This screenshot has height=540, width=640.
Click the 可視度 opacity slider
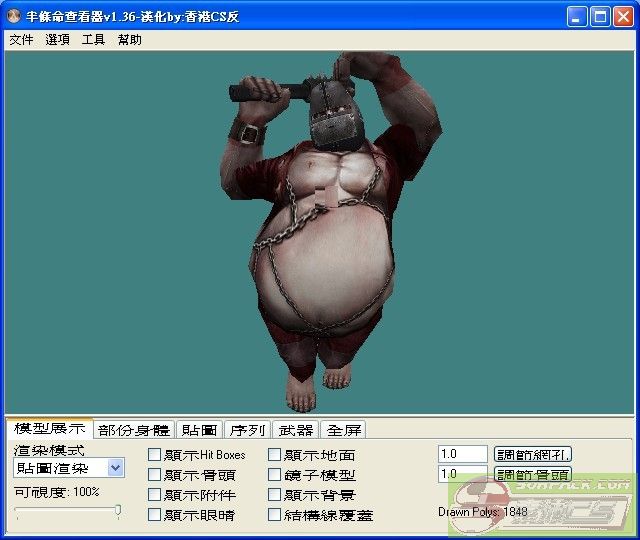[x=68, y=511]
